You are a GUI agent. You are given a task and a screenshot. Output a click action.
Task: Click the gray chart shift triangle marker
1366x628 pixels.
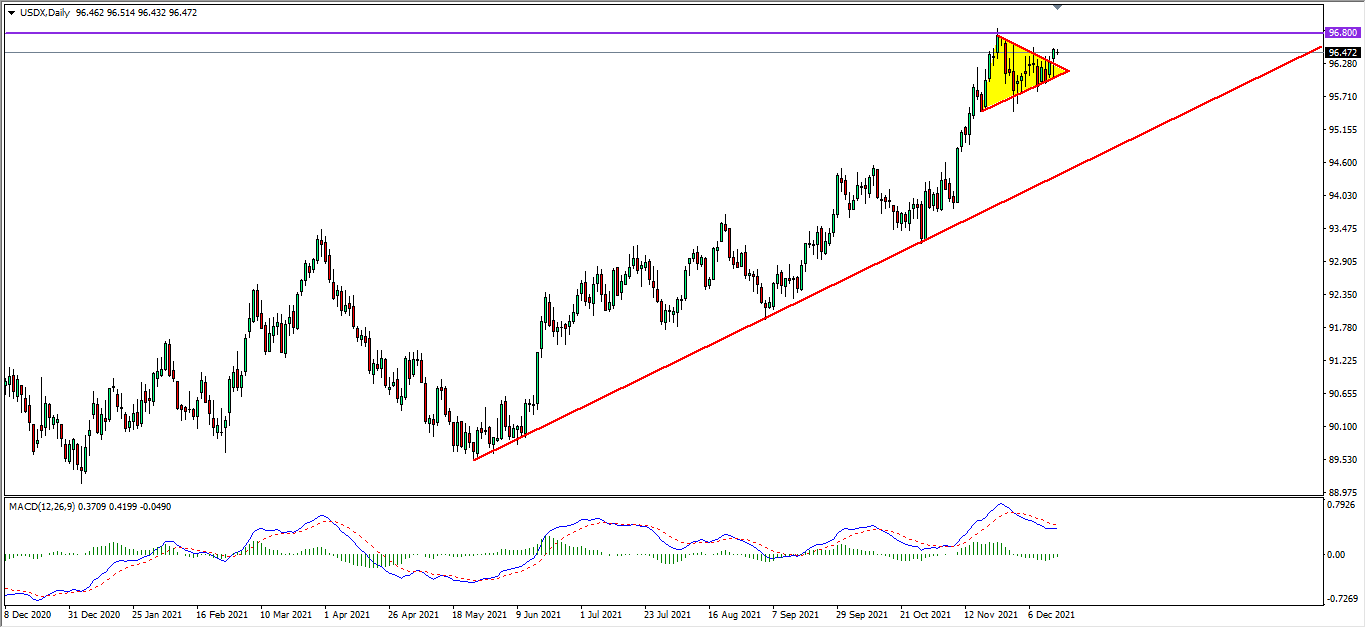coord(1058,7)
